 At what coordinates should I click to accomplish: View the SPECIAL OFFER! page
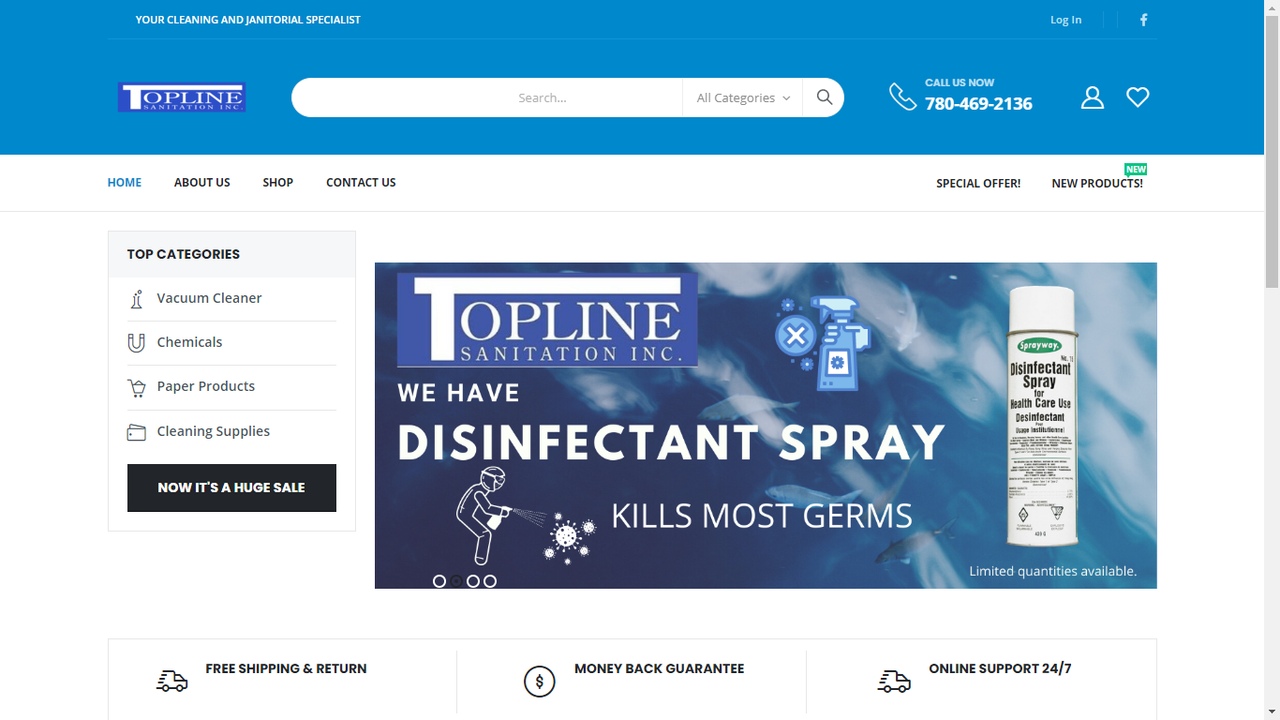[978, 183]
